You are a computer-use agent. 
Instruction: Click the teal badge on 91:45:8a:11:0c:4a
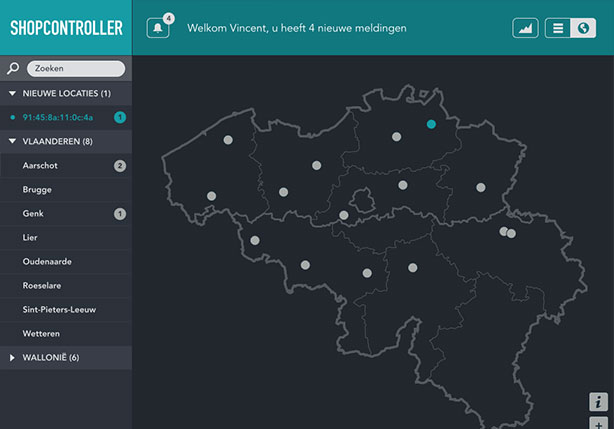(120, 117)
